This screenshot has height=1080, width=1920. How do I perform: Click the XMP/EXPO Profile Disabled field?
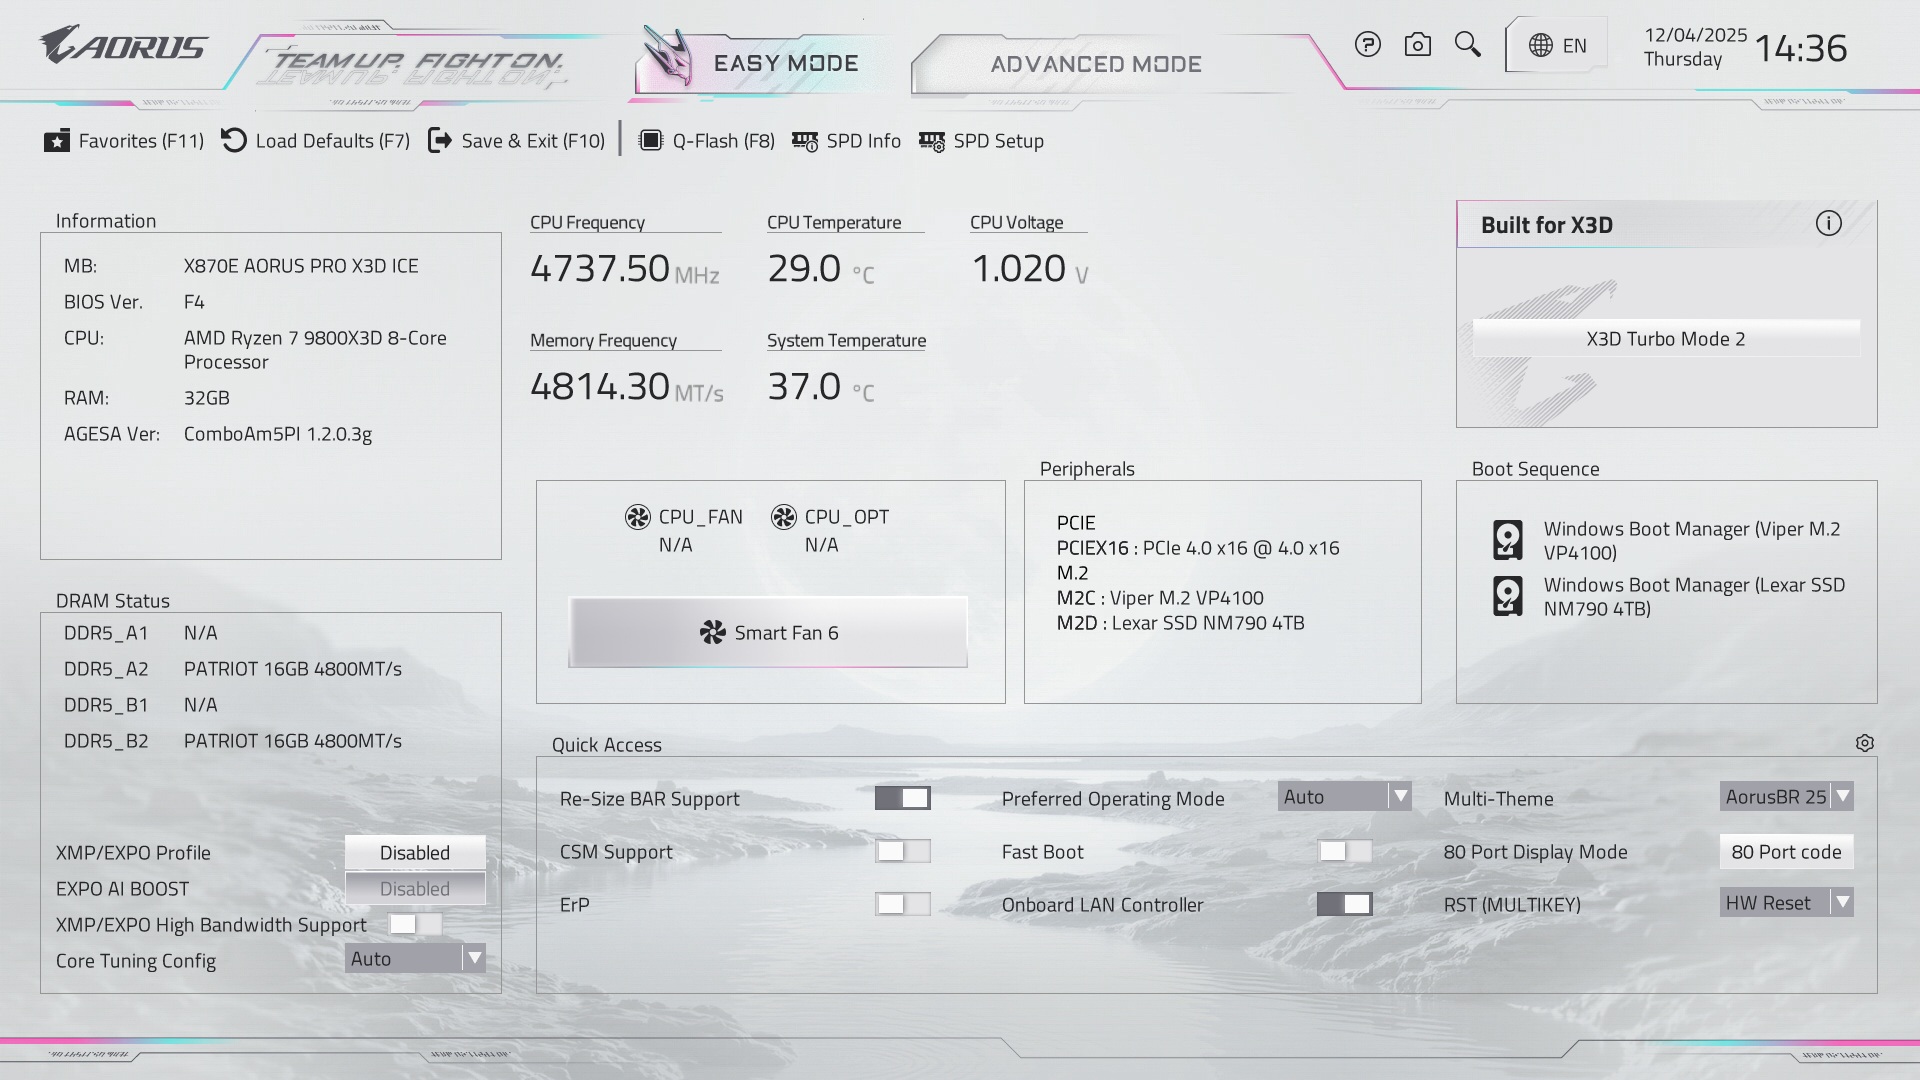(x=415, y=853)
